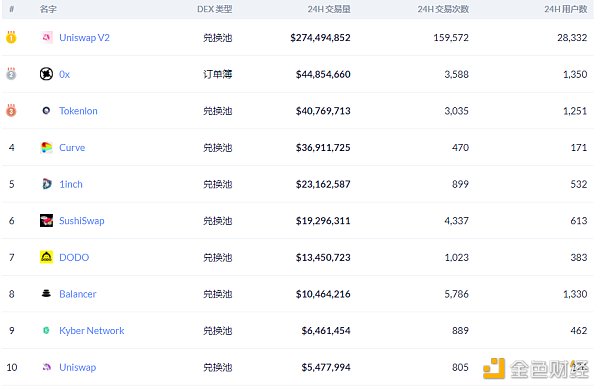The width and height of the screenshot is (600, 390).
Task: Sort by 24H 交易量 column header
Action: pyautogui.click(x=329, y=9)
